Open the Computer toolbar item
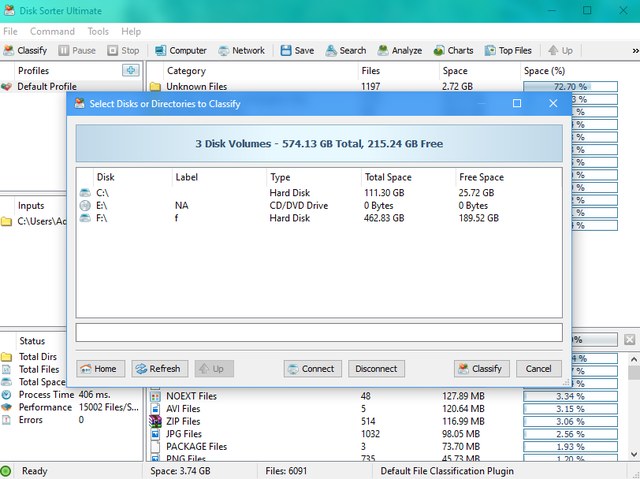The height and width of the screenshot is (479, 640). coord(180,50)
